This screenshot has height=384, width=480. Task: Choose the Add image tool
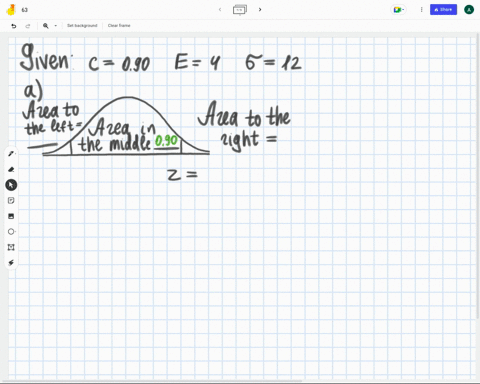pyautogui.click(x=11, y=216)
